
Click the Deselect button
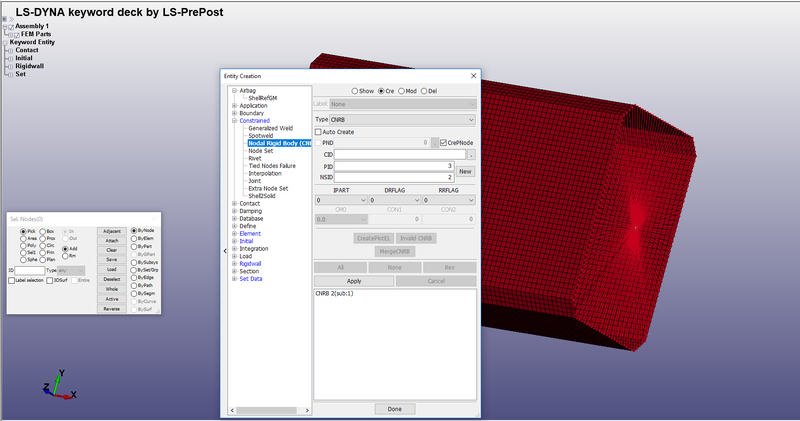click(x=112, y=279)
